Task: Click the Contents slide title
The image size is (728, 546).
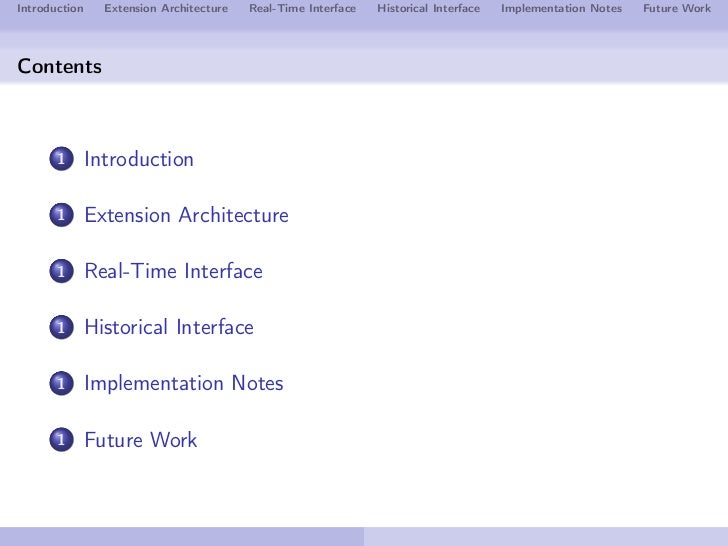Action: pos(59,66)
